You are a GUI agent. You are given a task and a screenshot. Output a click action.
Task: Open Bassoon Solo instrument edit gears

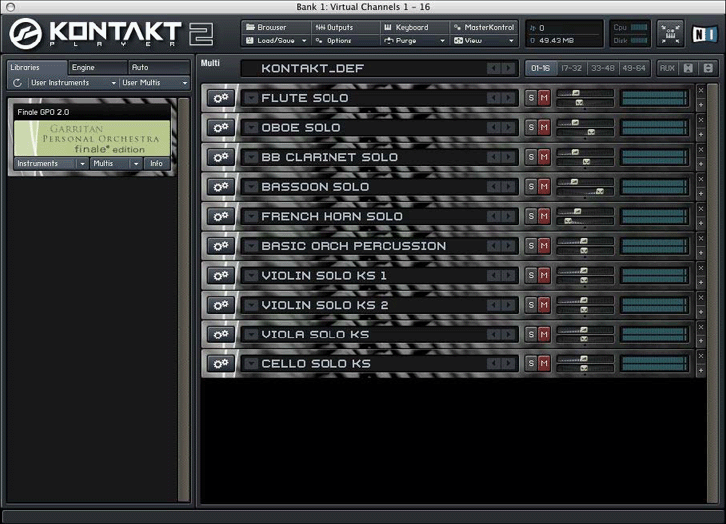pos(220,187)
